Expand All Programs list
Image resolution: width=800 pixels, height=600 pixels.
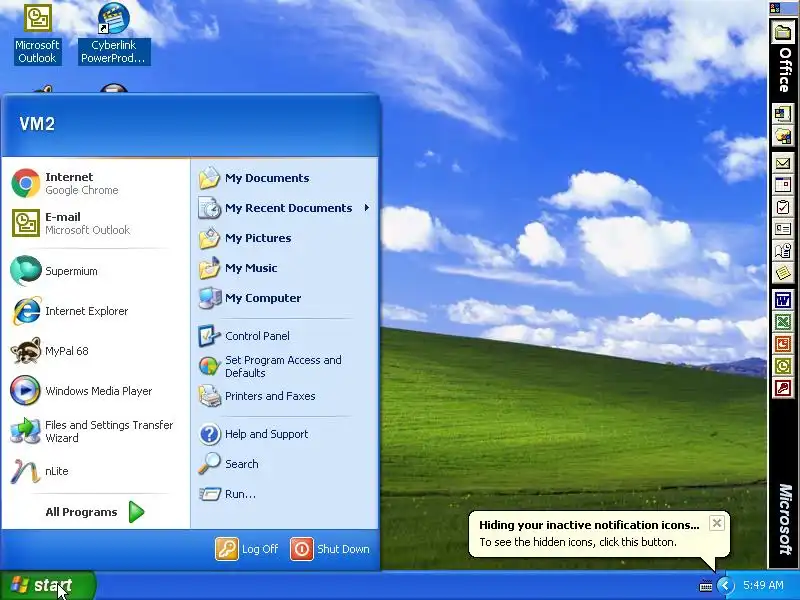tap(96, 512)
